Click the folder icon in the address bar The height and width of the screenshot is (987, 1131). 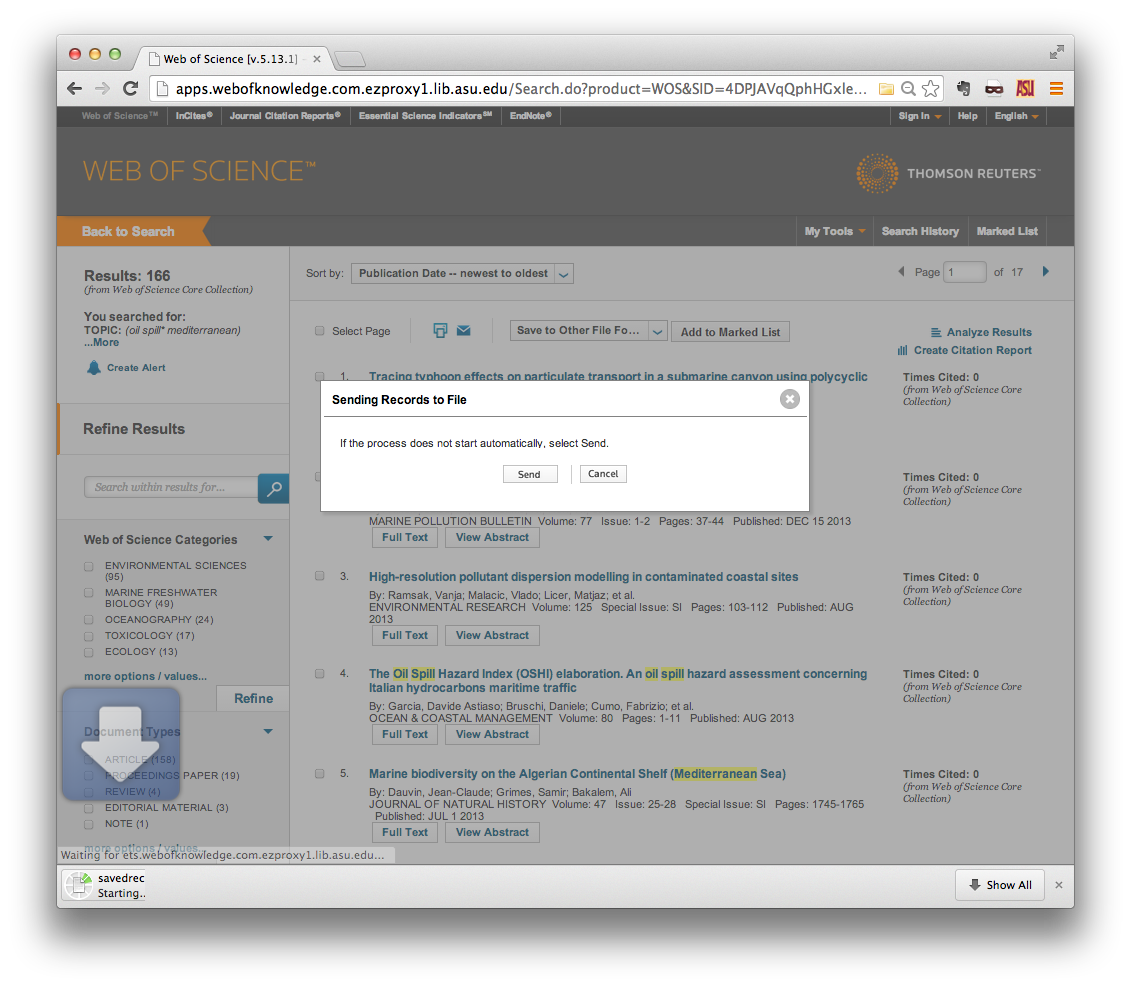click(886, 89)
